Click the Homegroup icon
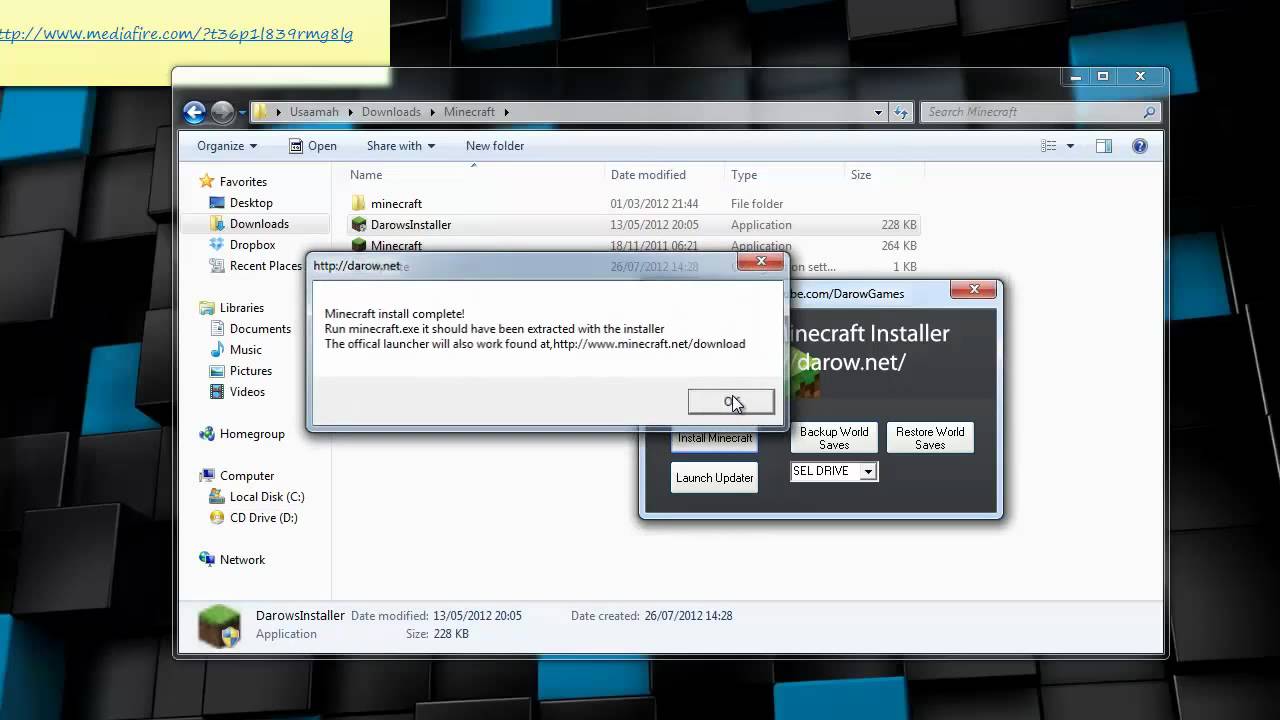This screenshot has height=720, width=1280. (x=207, y=434)
